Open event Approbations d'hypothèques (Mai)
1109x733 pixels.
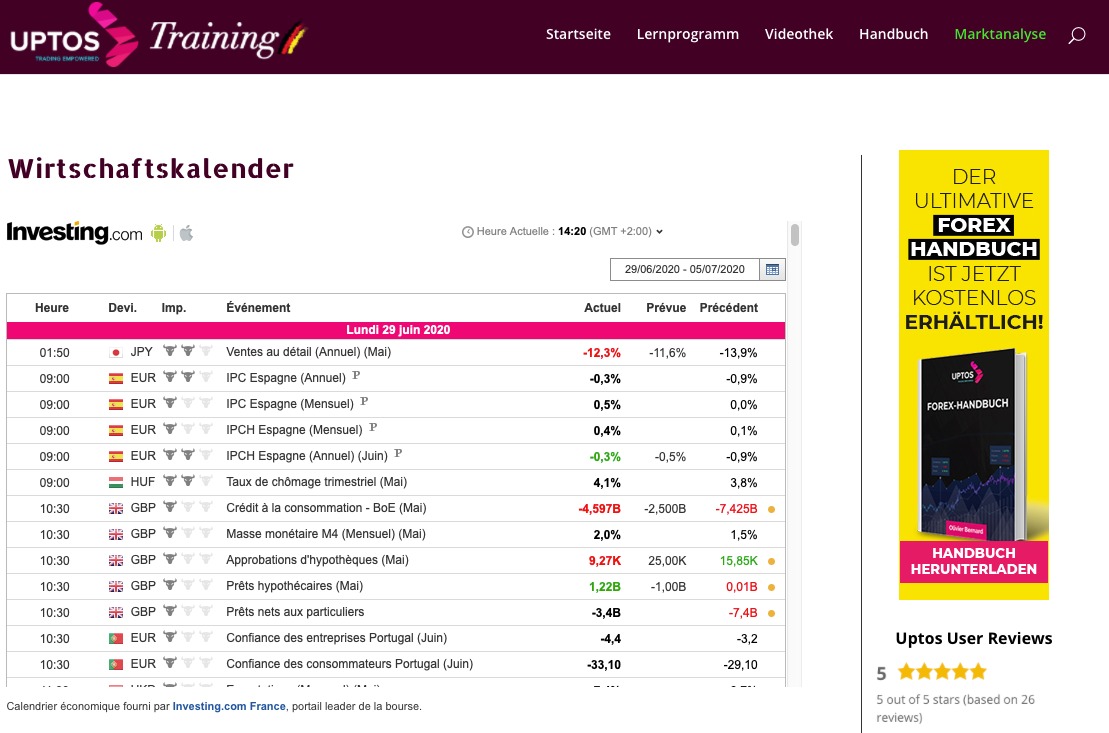[x=317, y=560]
